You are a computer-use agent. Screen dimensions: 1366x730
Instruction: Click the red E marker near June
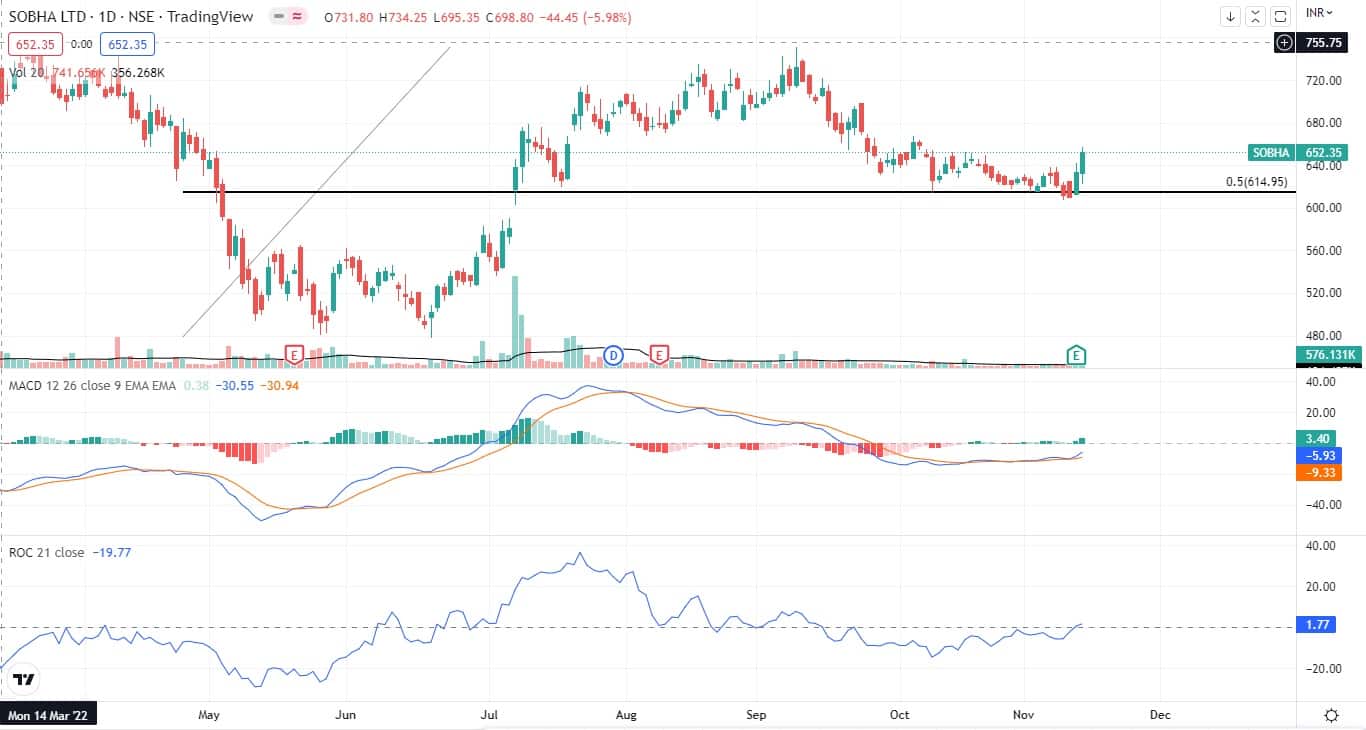294,354
